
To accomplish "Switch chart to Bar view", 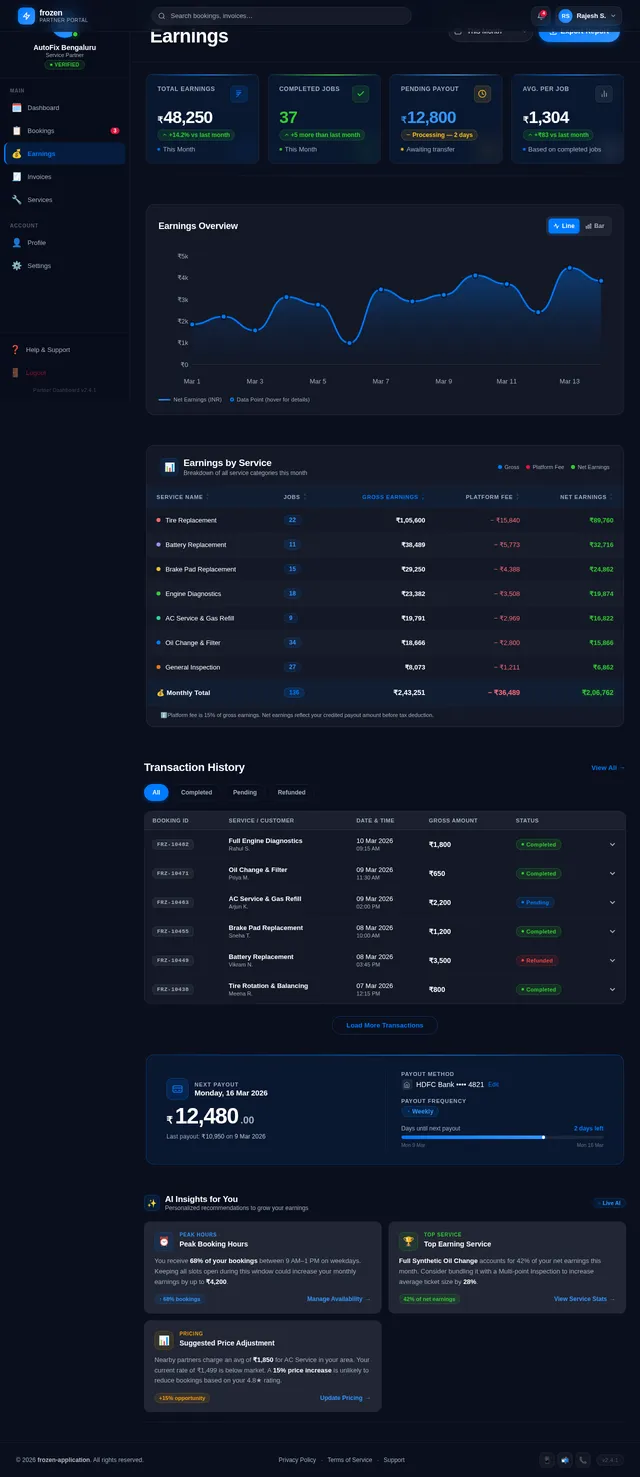I will coord(595,226).
